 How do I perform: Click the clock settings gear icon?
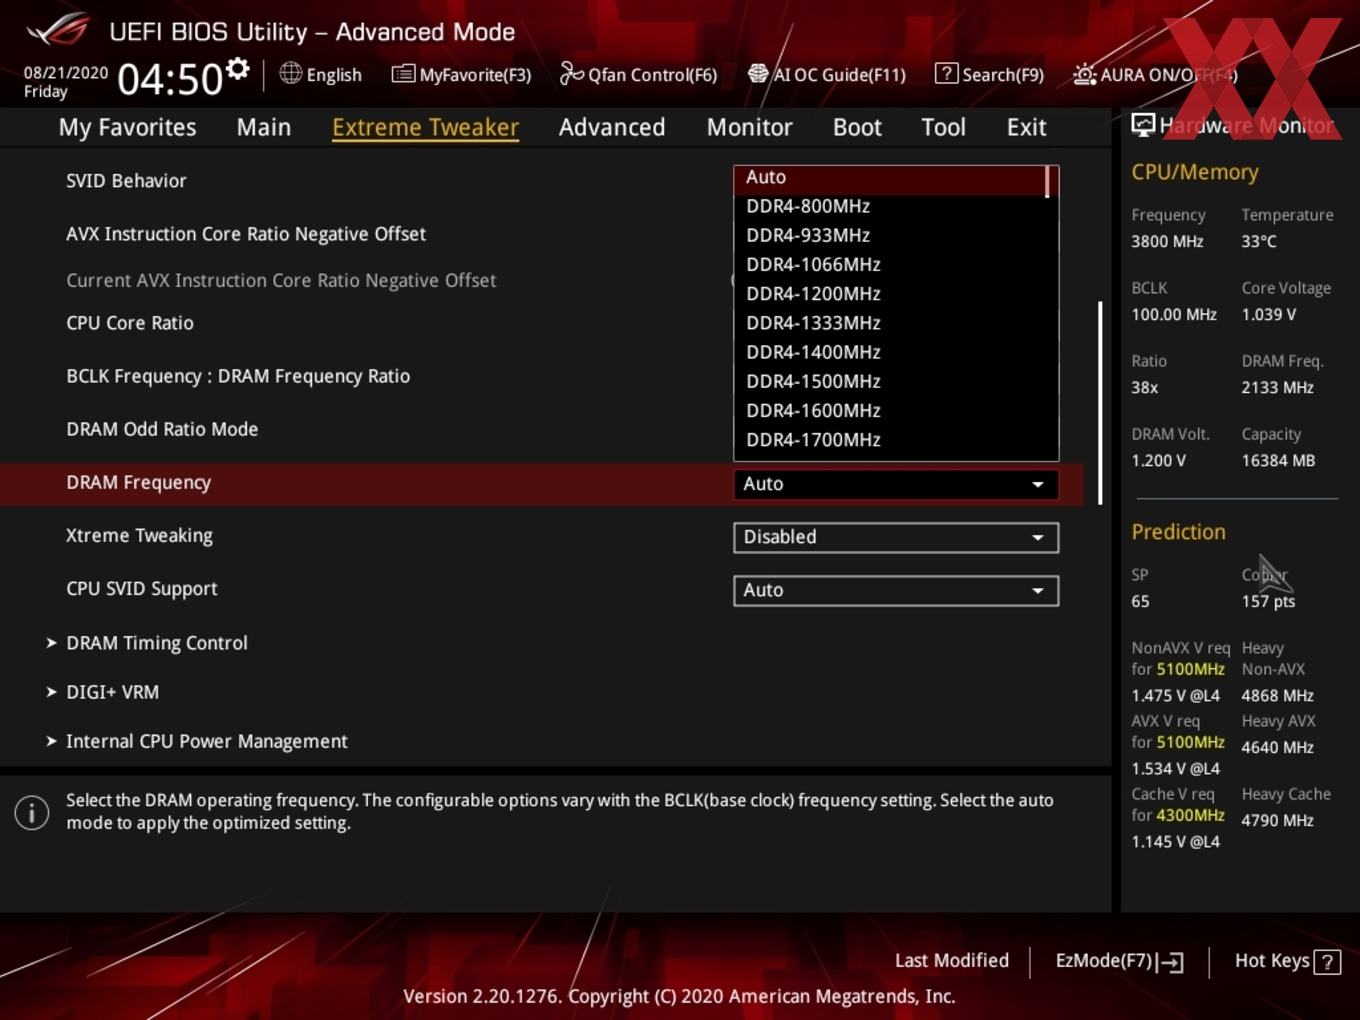pyautogui.click(x=238, y=69)
